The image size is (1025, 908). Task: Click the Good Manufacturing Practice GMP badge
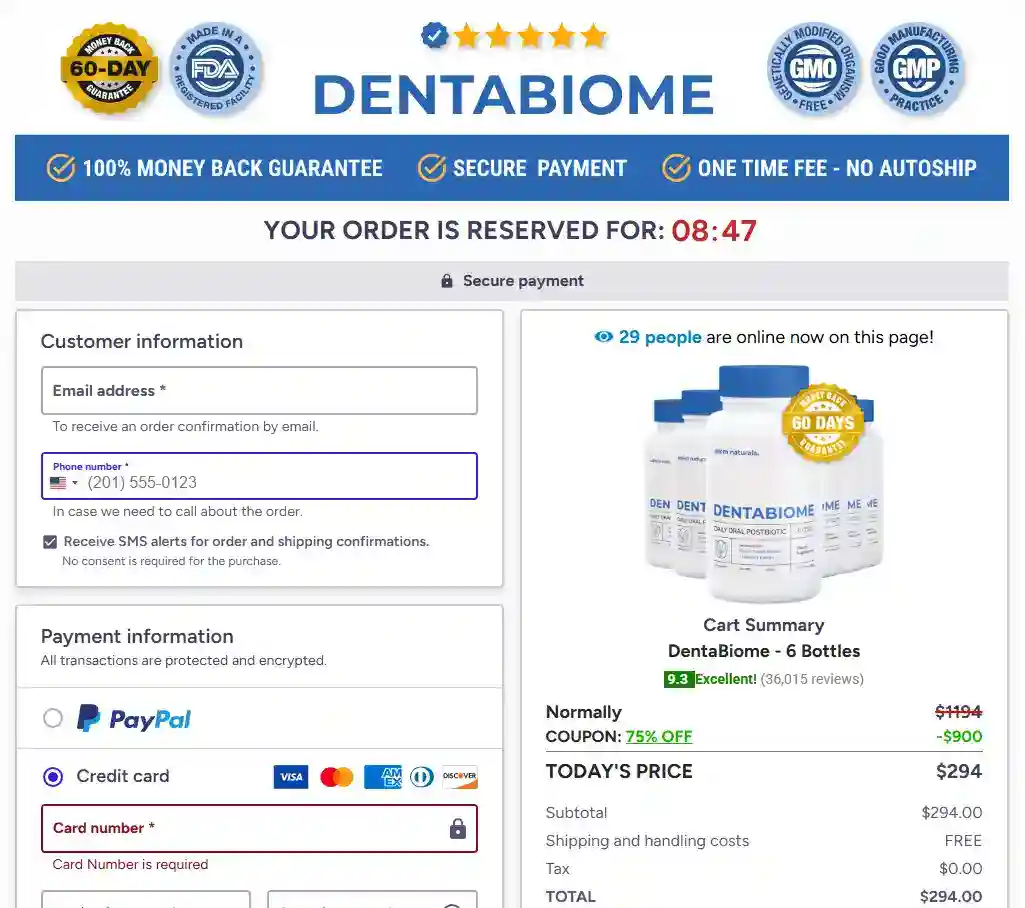(916, 69)
